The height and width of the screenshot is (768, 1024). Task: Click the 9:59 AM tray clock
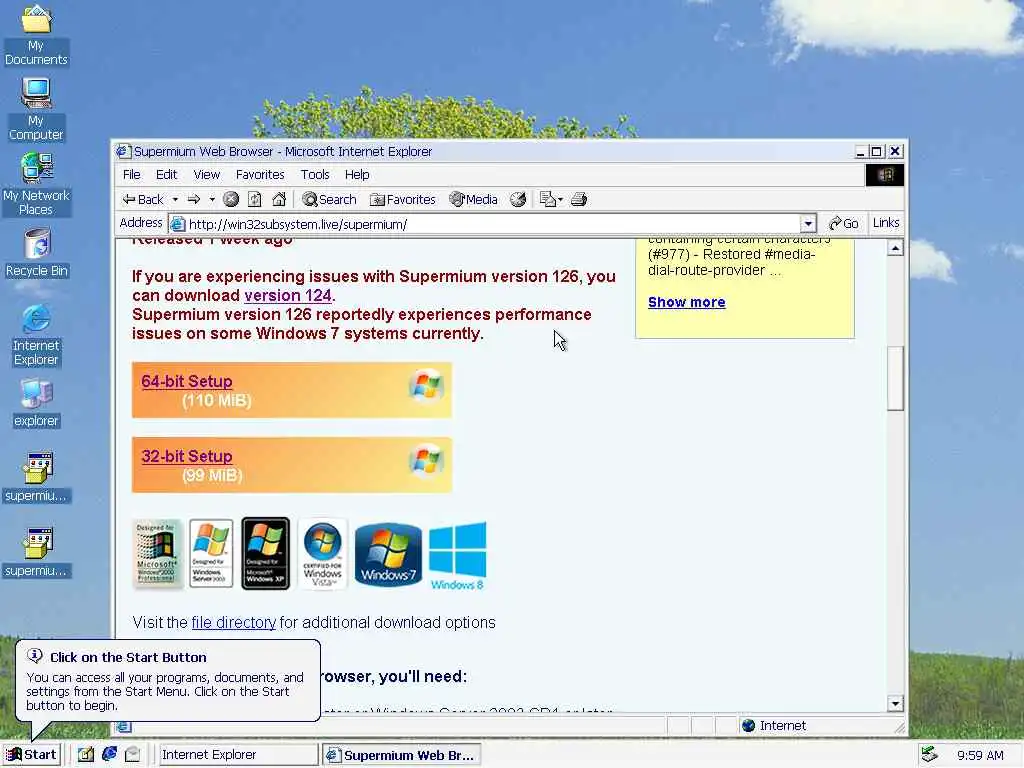click(980, 756)
